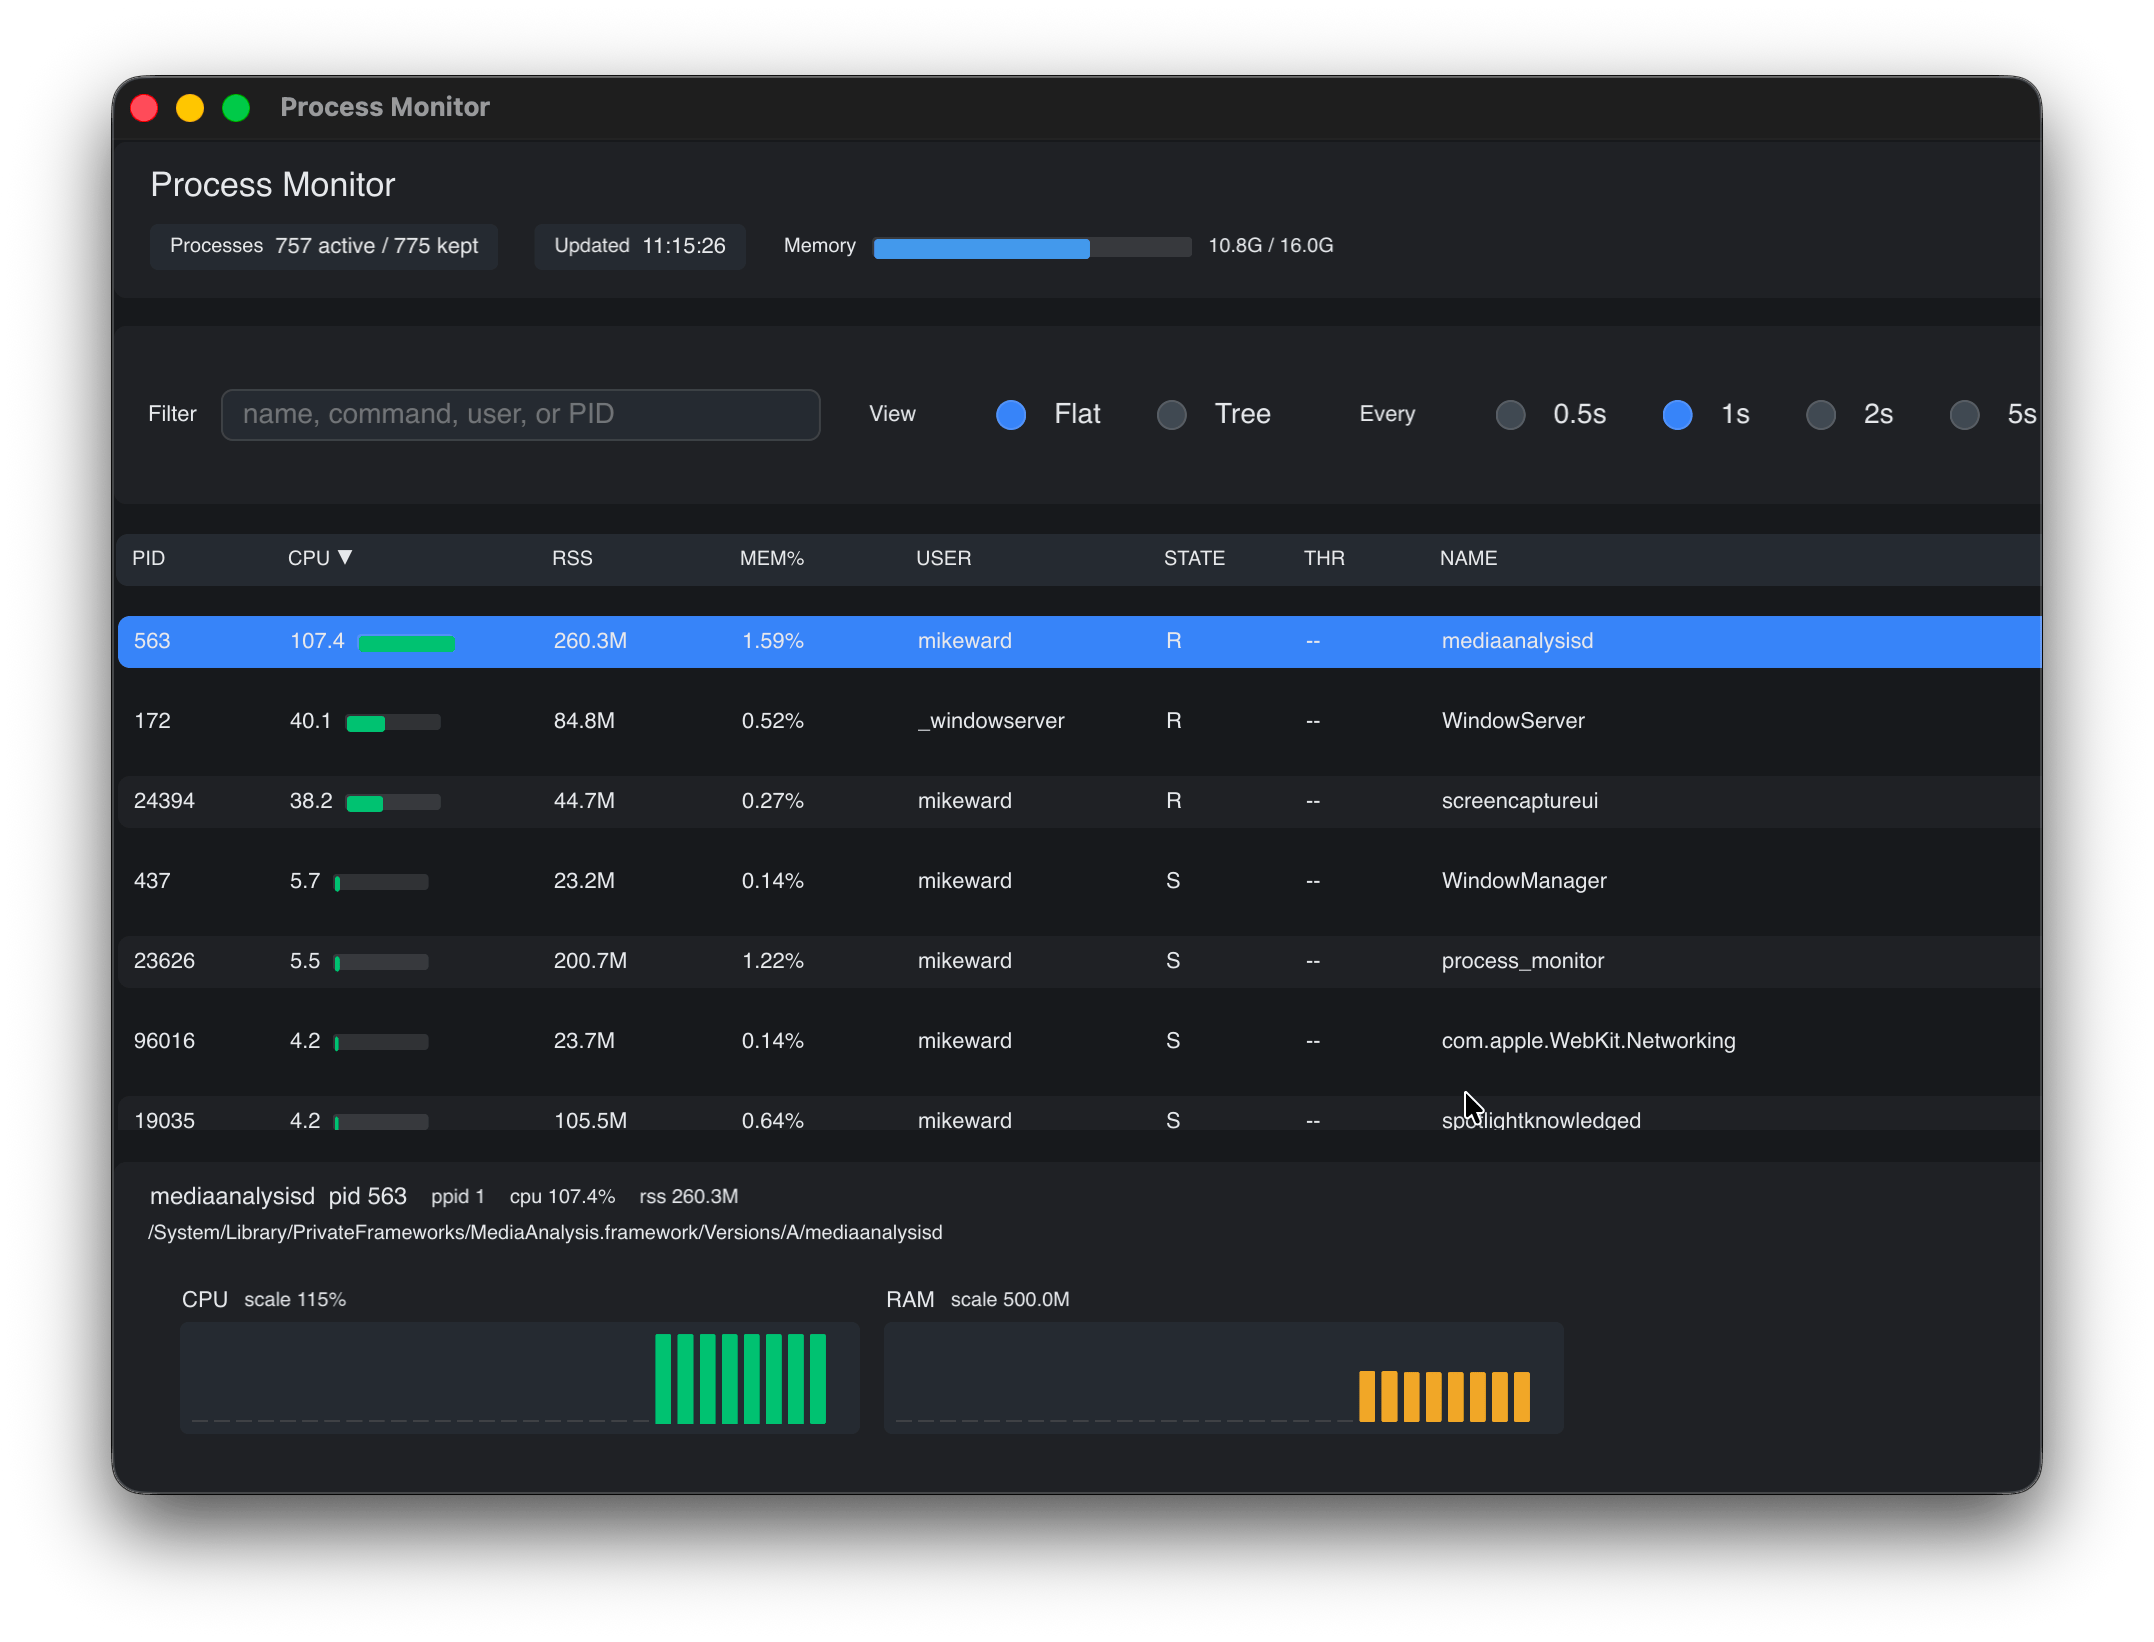Screen dimensions: 2154x1642
Task: Select the com.apple.WebKit.Networking row
Action: coord(1079,1041)
